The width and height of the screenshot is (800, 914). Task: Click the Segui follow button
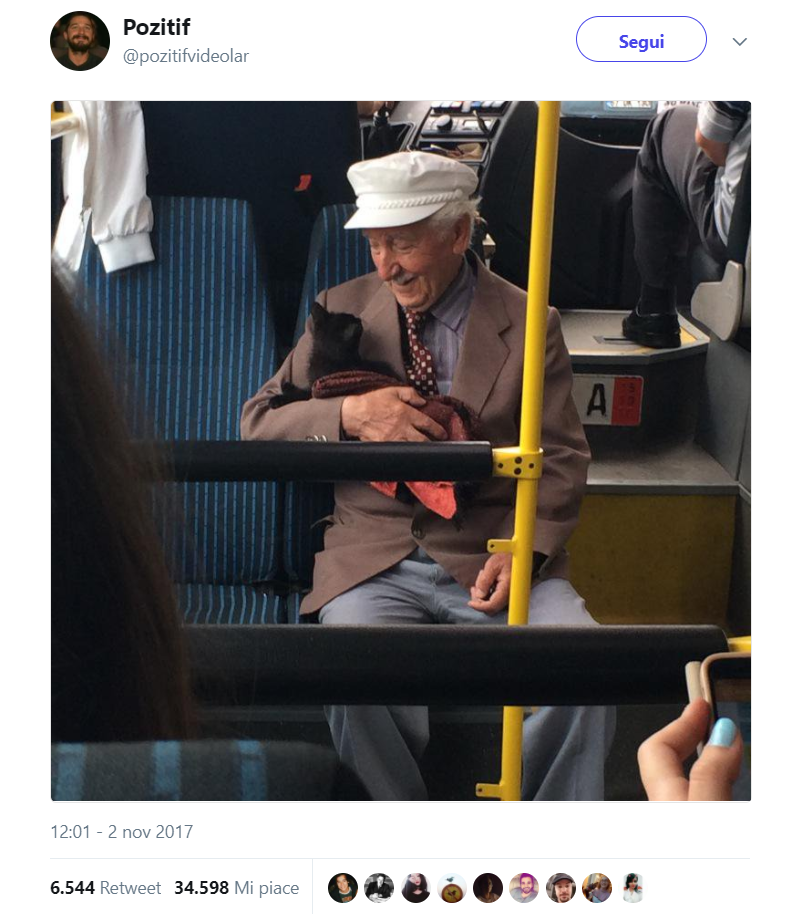(x=641, y=39)
